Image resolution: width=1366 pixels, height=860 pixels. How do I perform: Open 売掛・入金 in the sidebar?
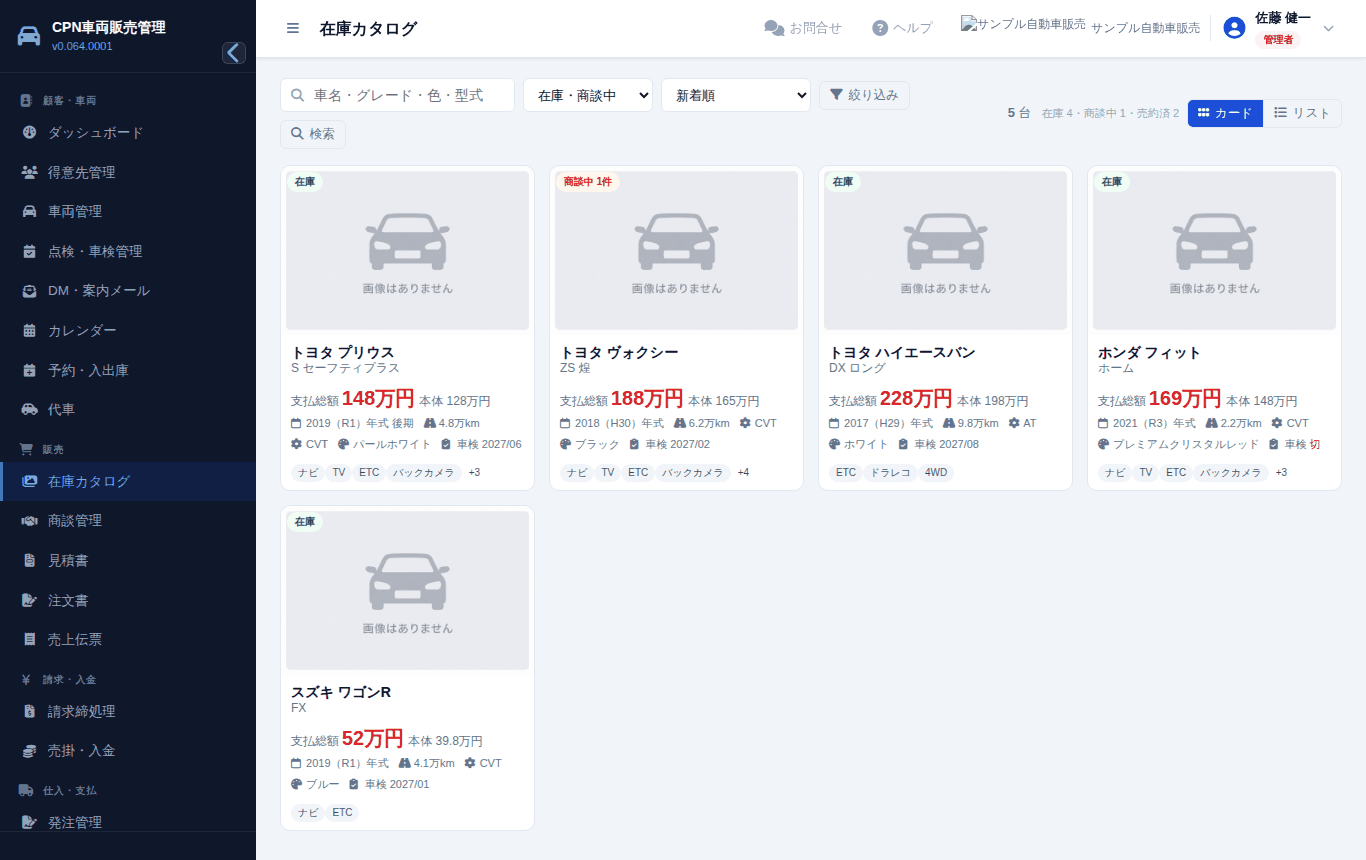click(128, 750)
